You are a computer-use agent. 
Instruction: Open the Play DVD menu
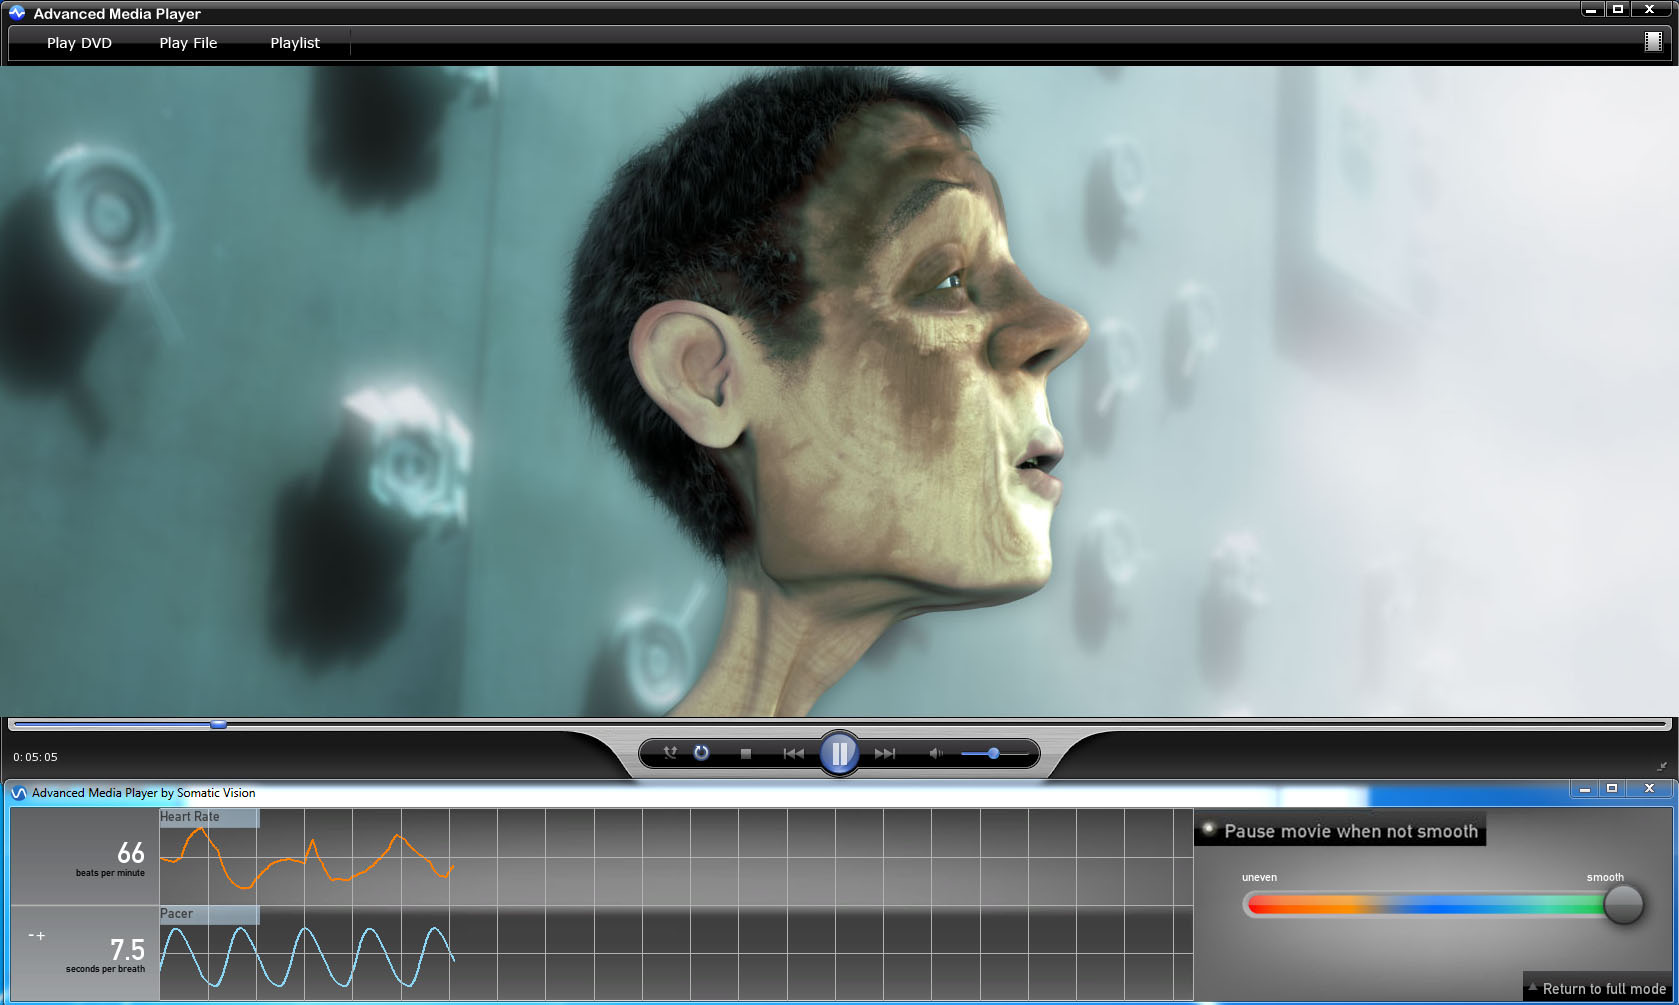pyautogui.click(x=79, y=43)
